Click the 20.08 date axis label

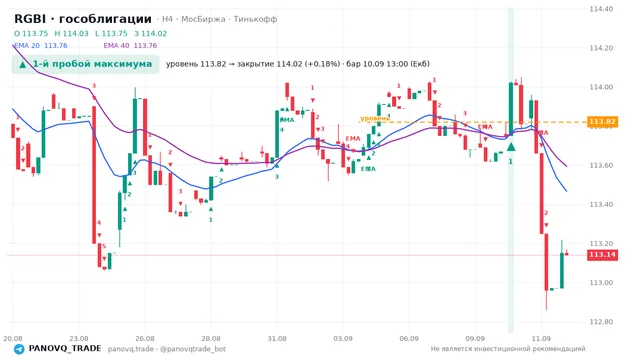[13, 338]
